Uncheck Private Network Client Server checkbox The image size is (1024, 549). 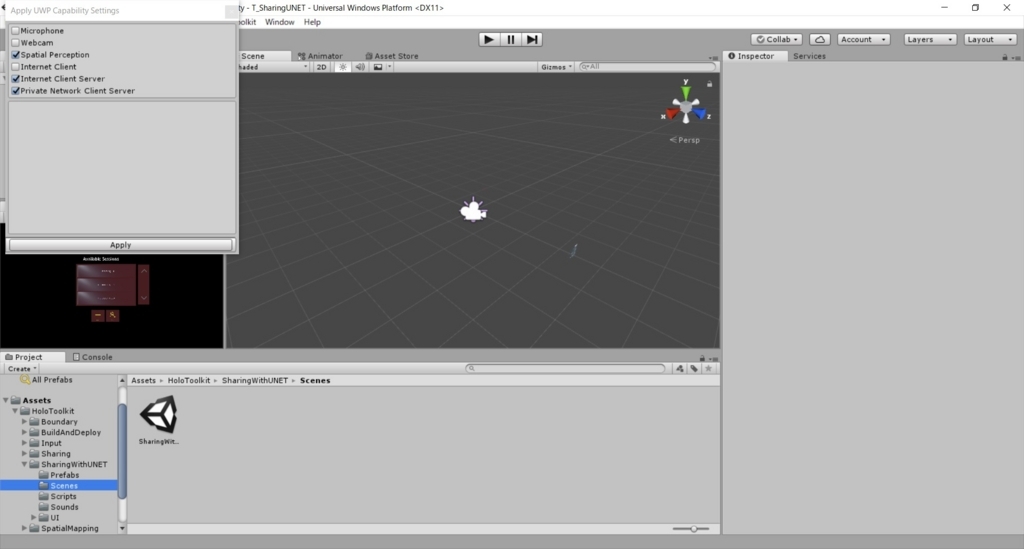coord(16,91)
